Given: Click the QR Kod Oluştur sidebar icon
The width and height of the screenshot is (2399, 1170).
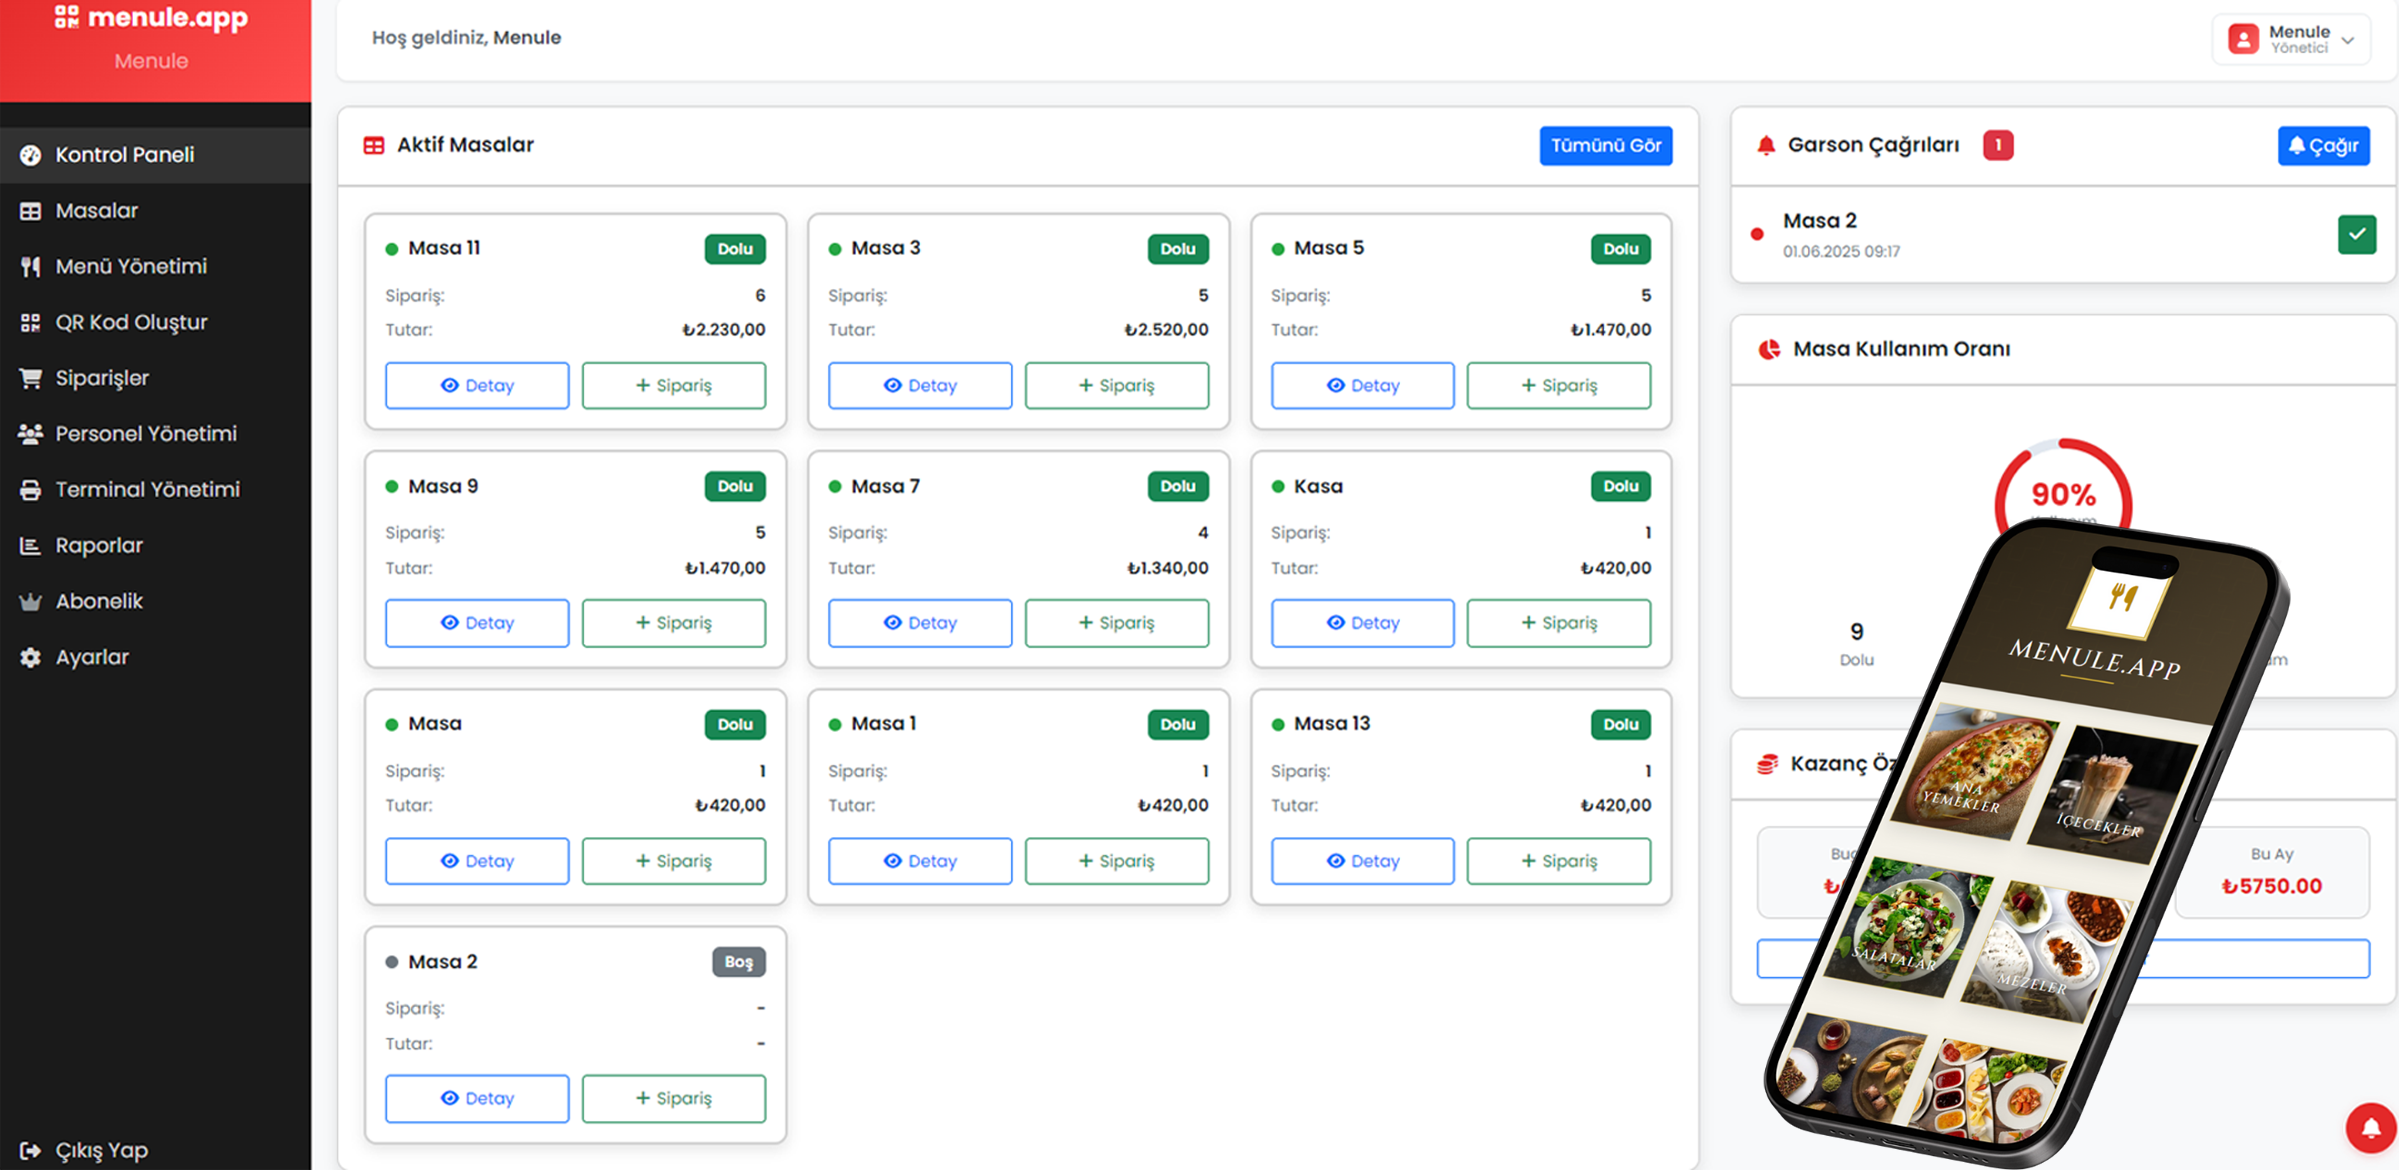Looking at the screenshot, I should (30, 322).
